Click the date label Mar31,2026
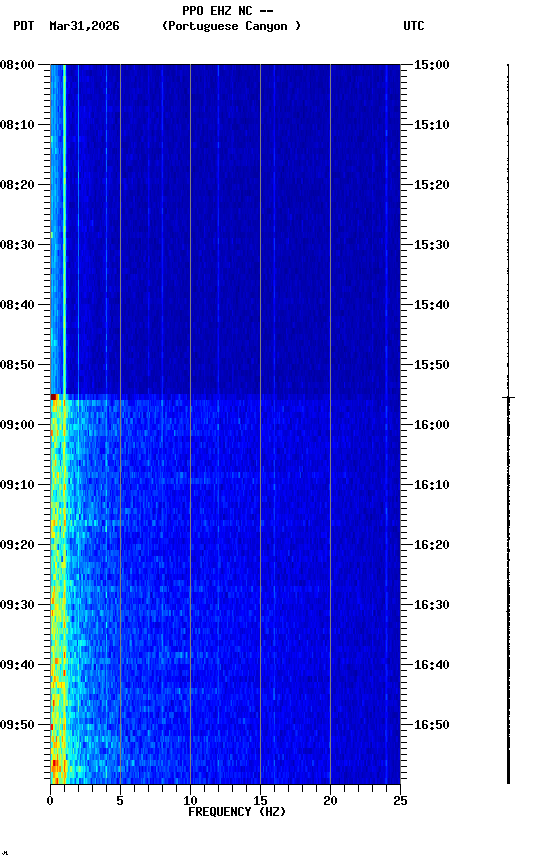Viewport: 552px width, 864px height. [x=84, y=26]
